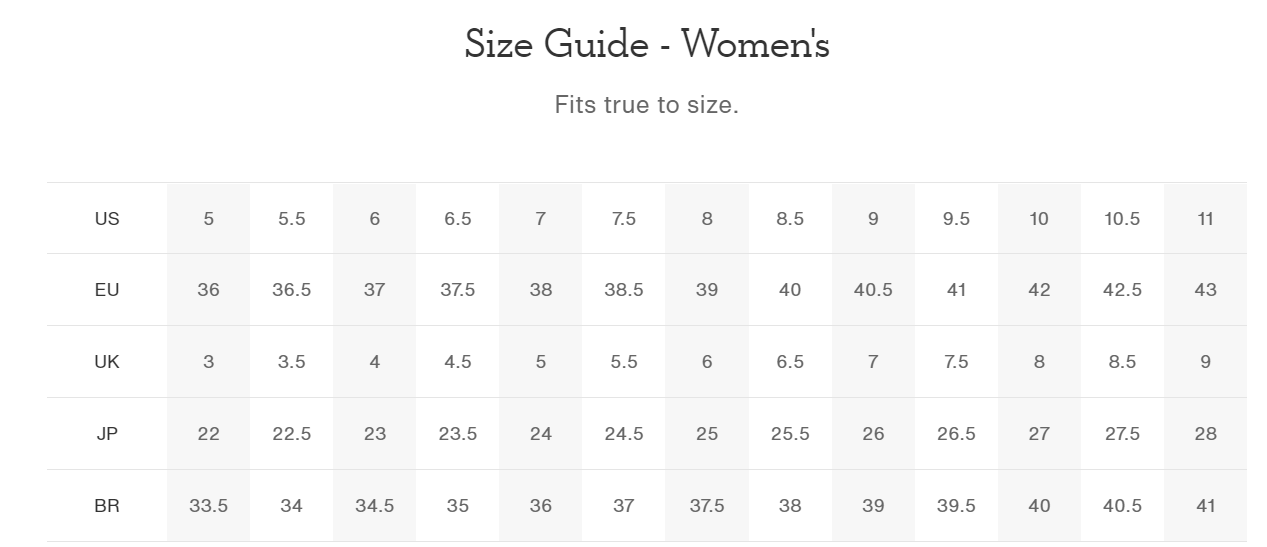This screenshot has width=1267, height=547.
Task: Click EU size 40.5 cell
Action: click(873, 290)
